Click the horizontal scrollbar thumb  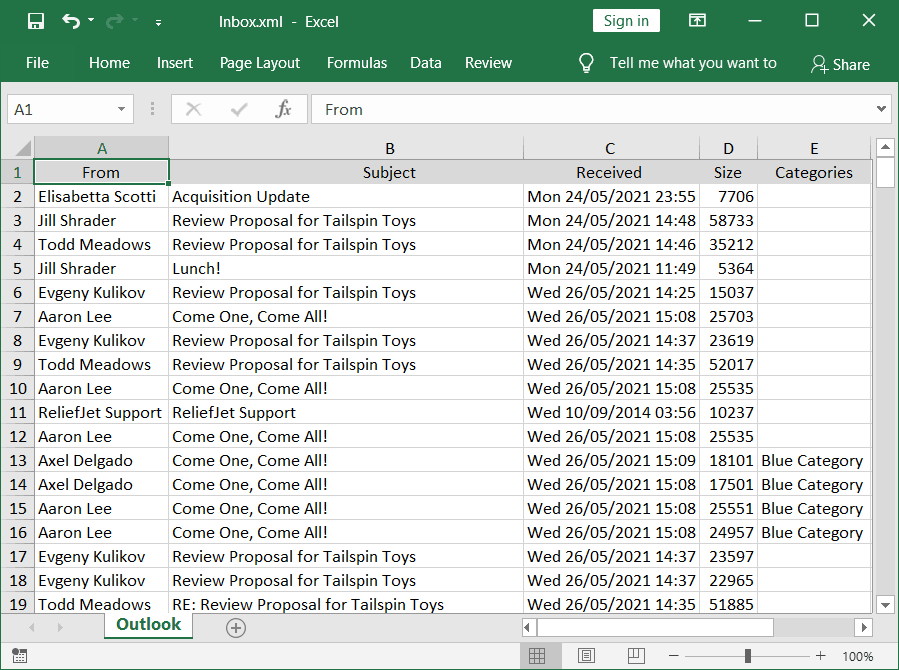(655, 628)
